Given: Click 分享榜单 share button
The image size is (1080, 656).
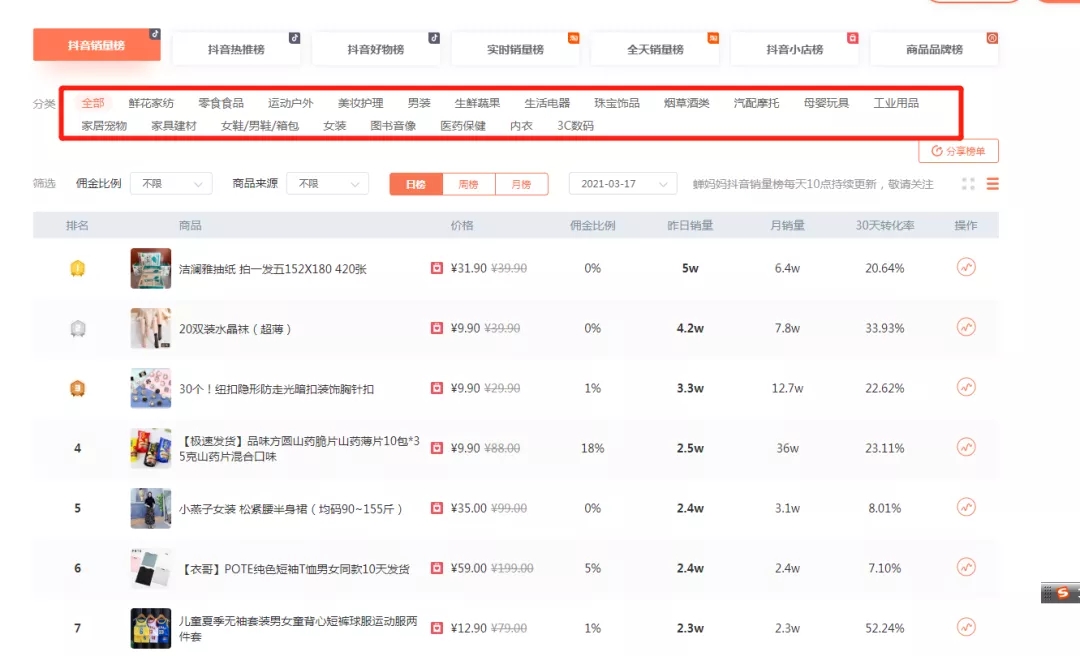Looking at the screenshot, I should click(958, 151).
